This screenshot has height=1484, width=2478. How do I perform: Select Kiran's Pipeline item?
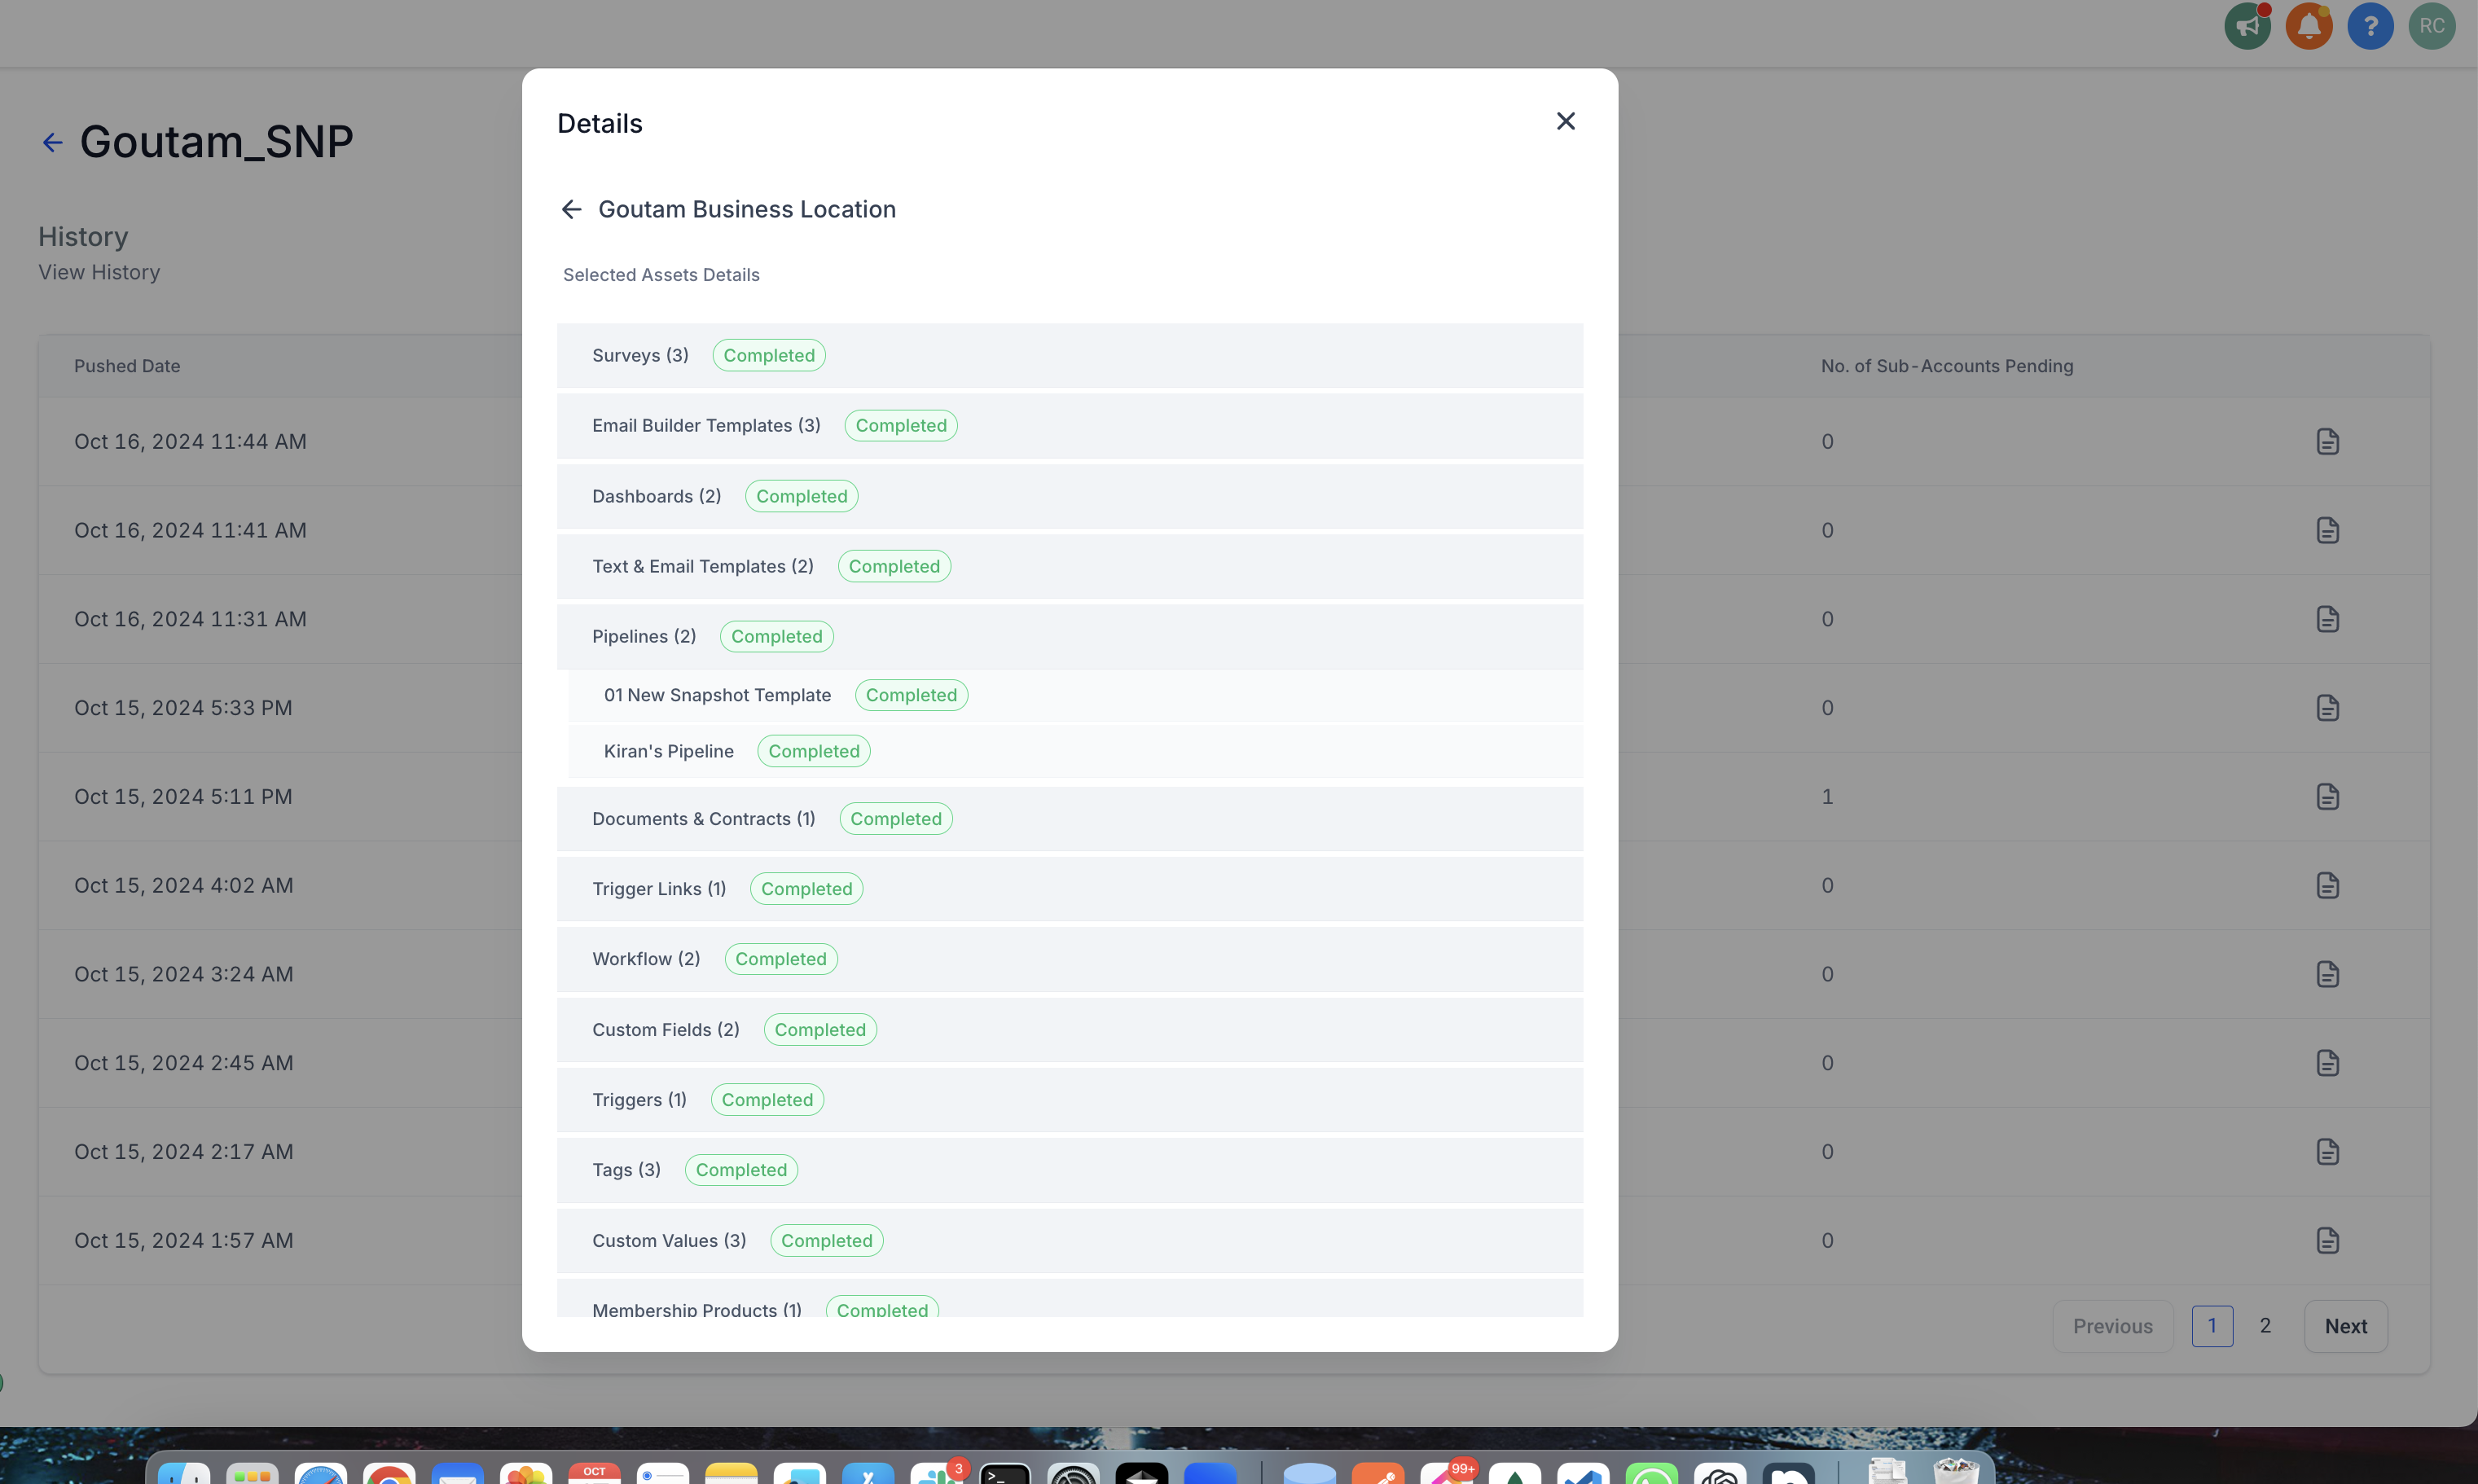click(668, 752)
